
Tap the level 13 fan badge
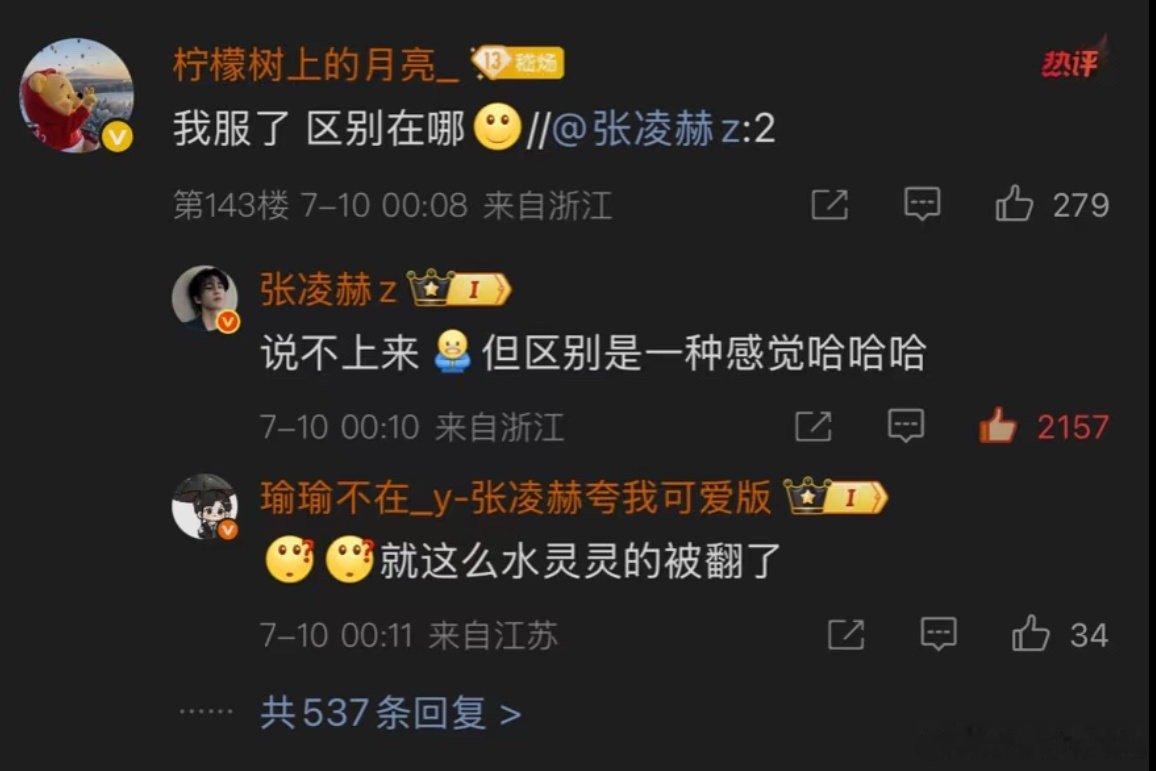[x=518, y=63]
